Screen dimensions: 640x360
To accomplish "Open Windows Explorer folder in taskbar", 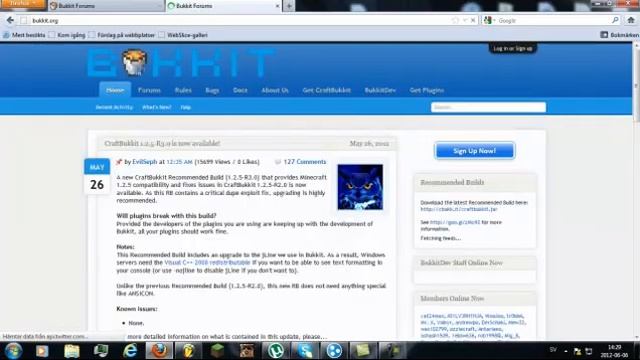I will point(72,351).
